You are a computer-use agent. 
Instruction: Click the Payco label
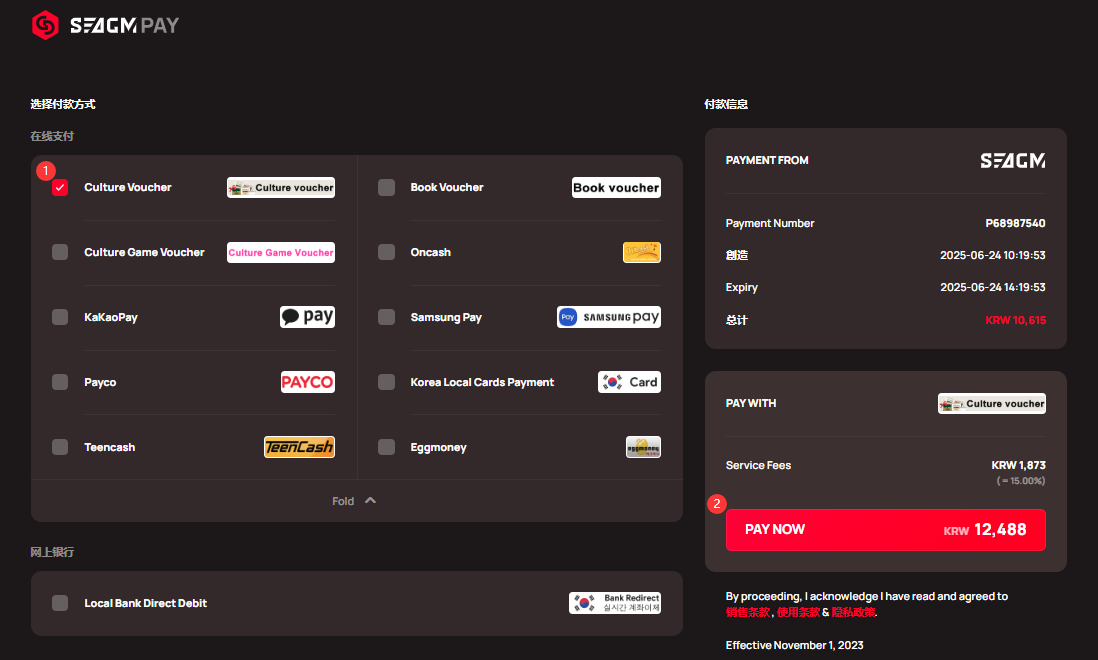point(100,382)
